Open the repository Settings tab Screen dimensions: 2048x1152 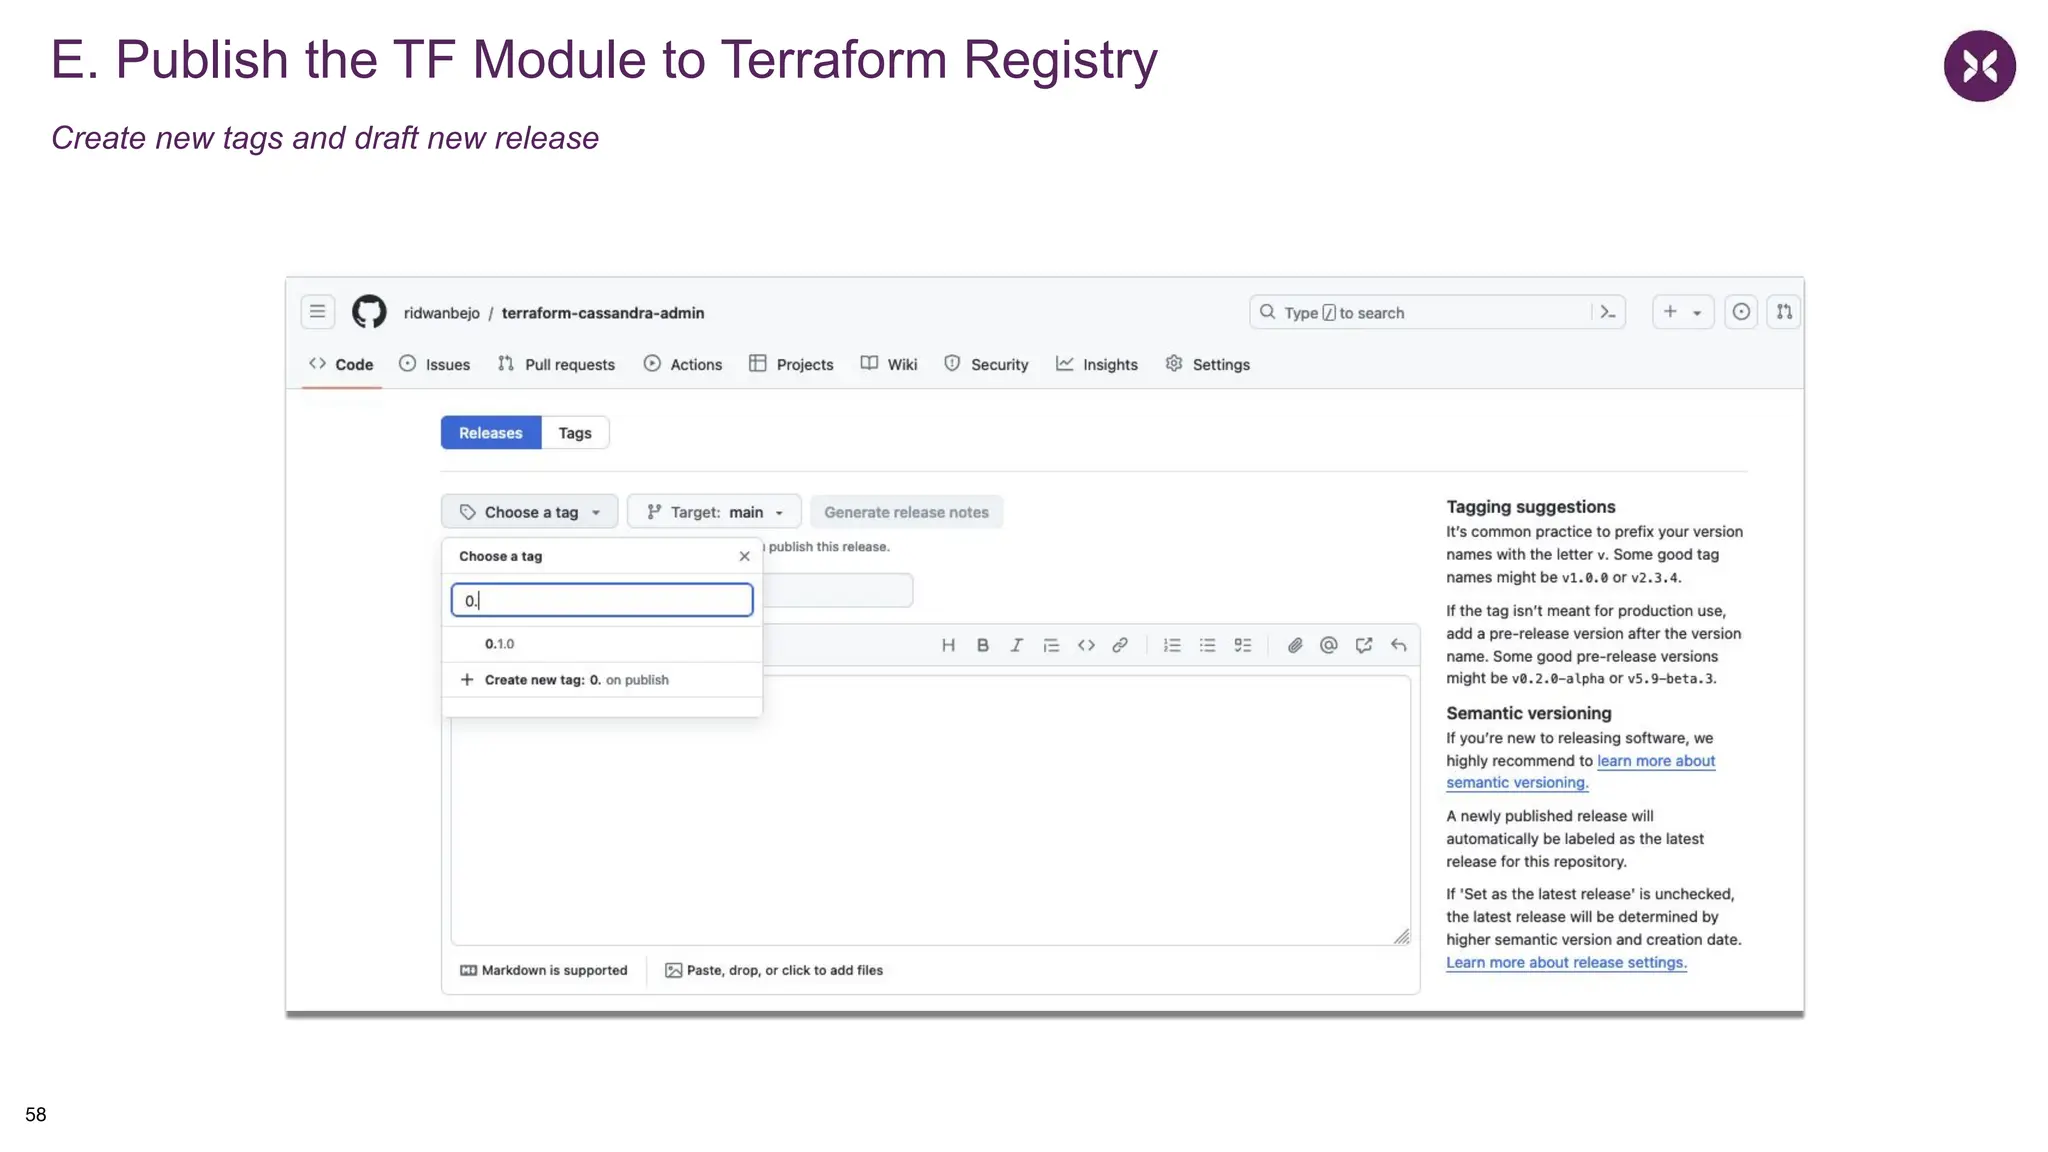1207,364
